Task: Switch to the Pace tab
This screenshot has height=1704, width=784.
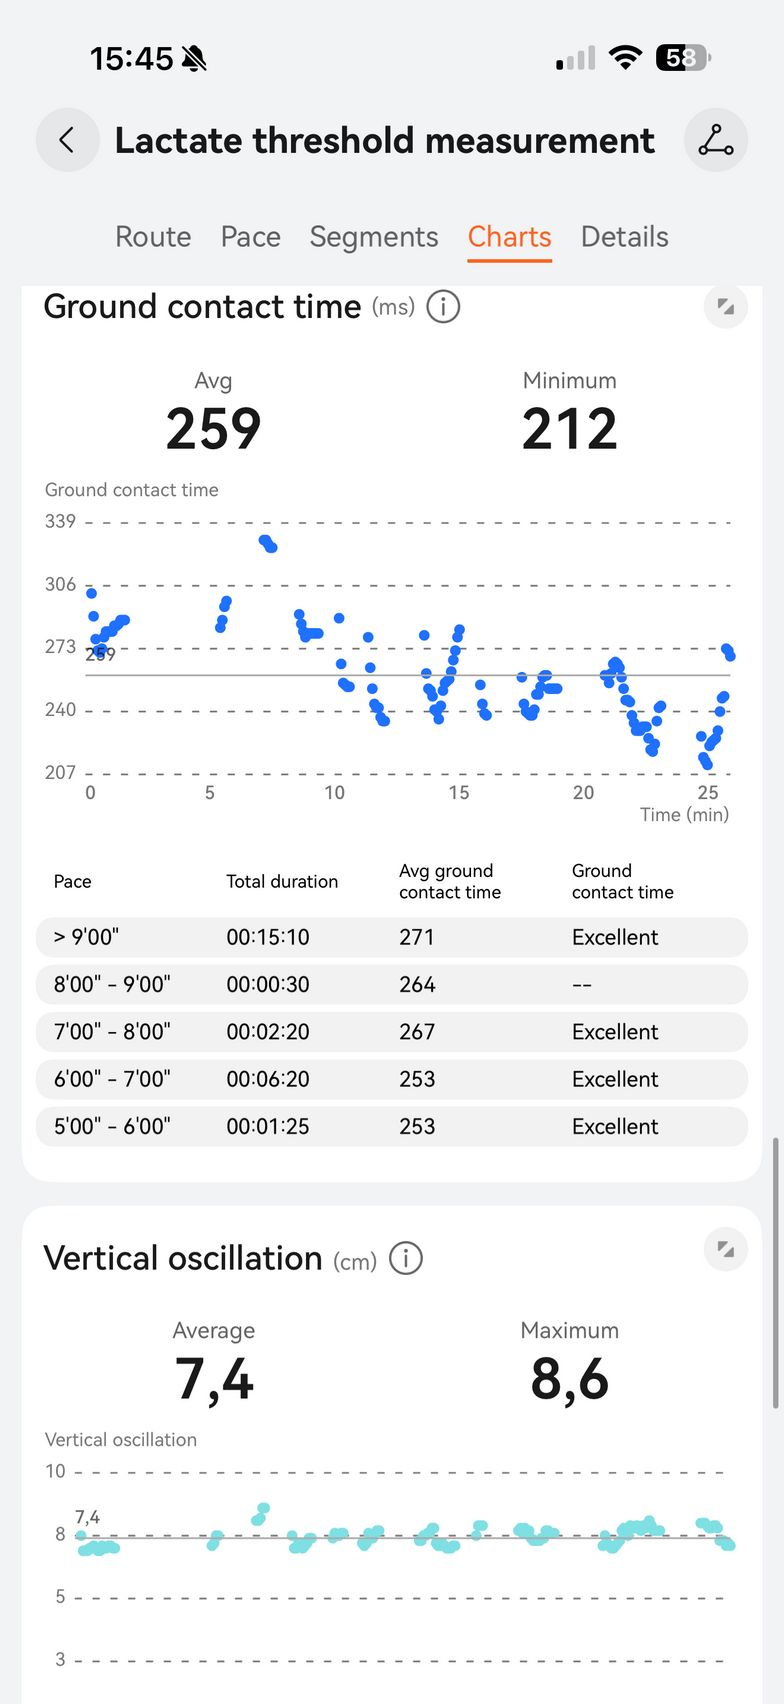Action: [x=250, y=237]
